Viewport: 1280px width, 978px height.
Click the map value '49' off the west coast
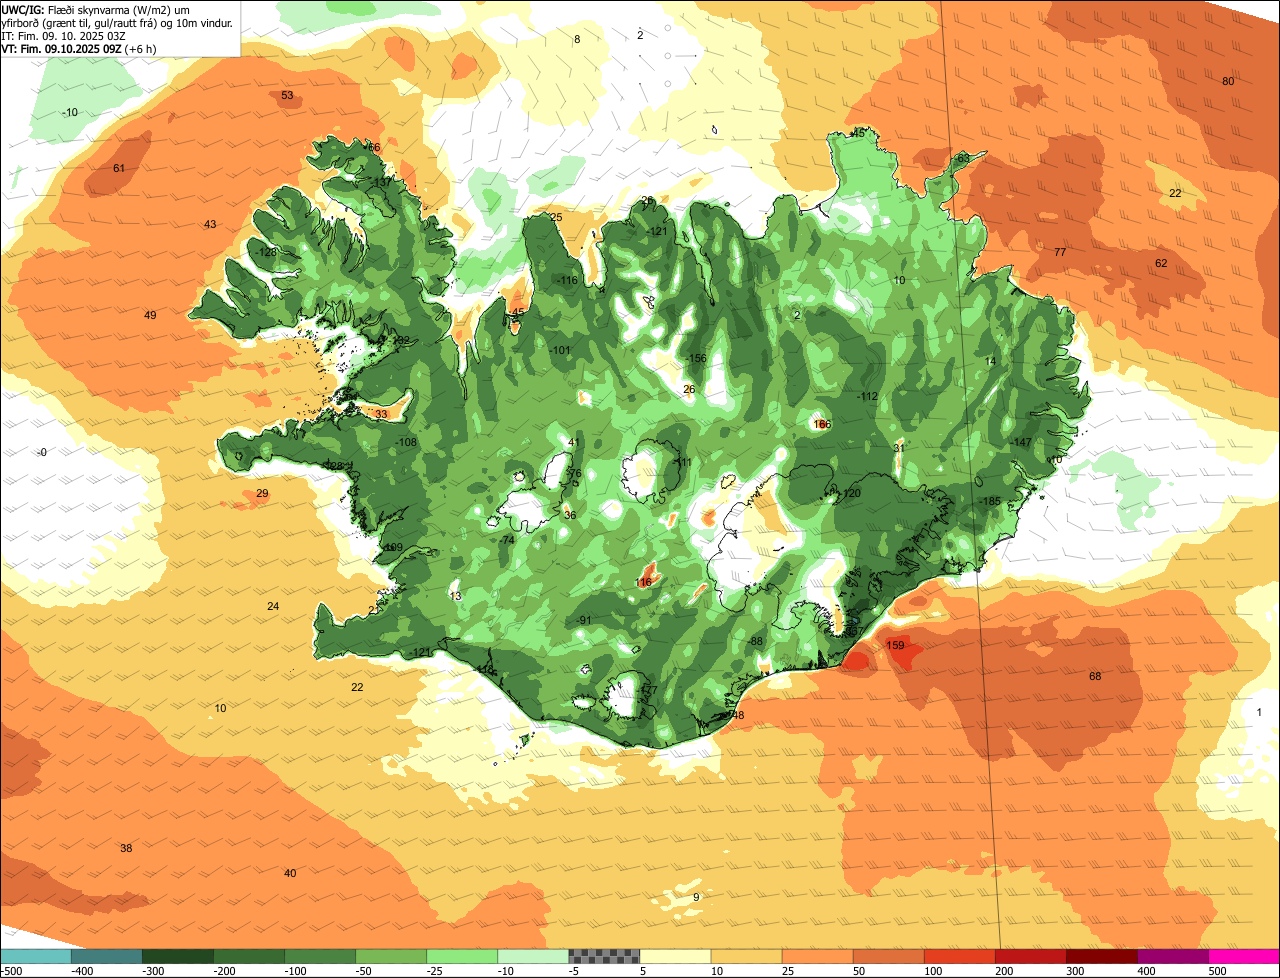point(150,315)
